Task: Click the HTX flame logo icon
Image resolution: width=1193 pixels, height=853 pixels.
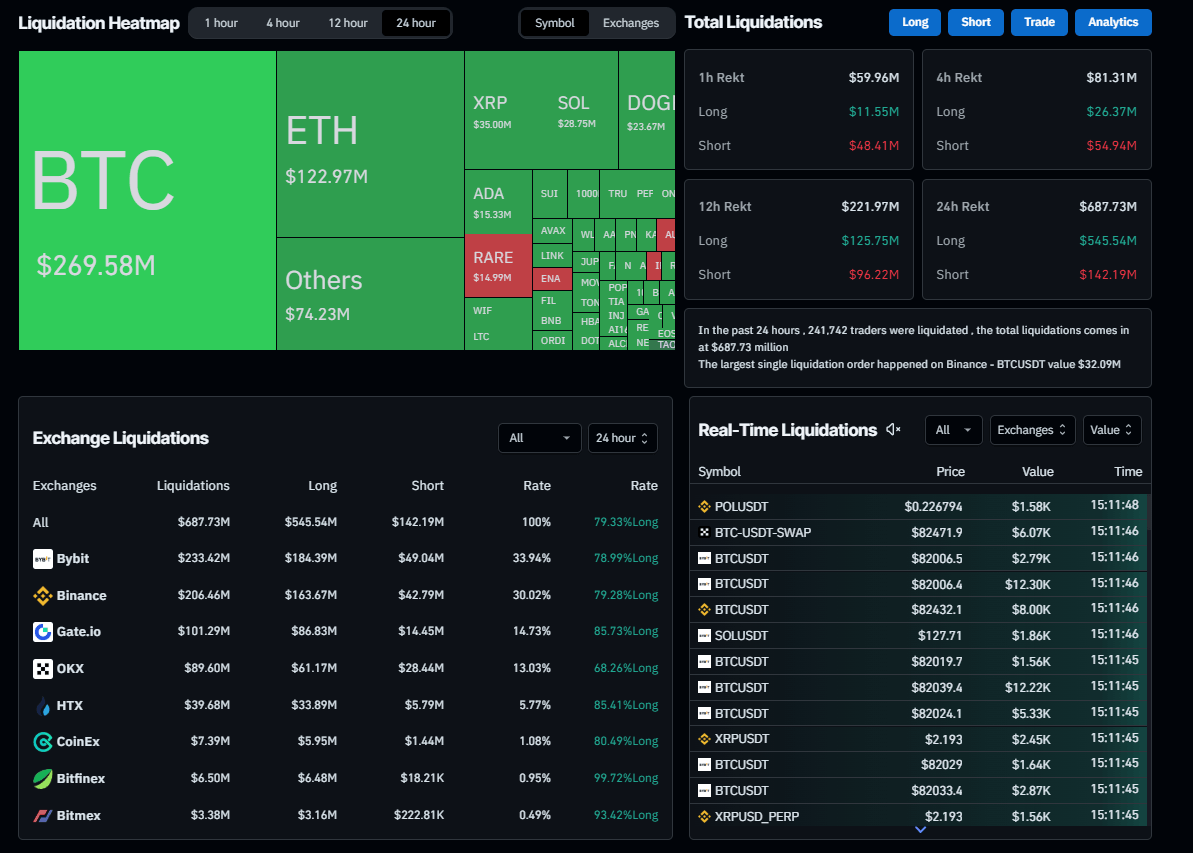Action: [x=43, y=706]
